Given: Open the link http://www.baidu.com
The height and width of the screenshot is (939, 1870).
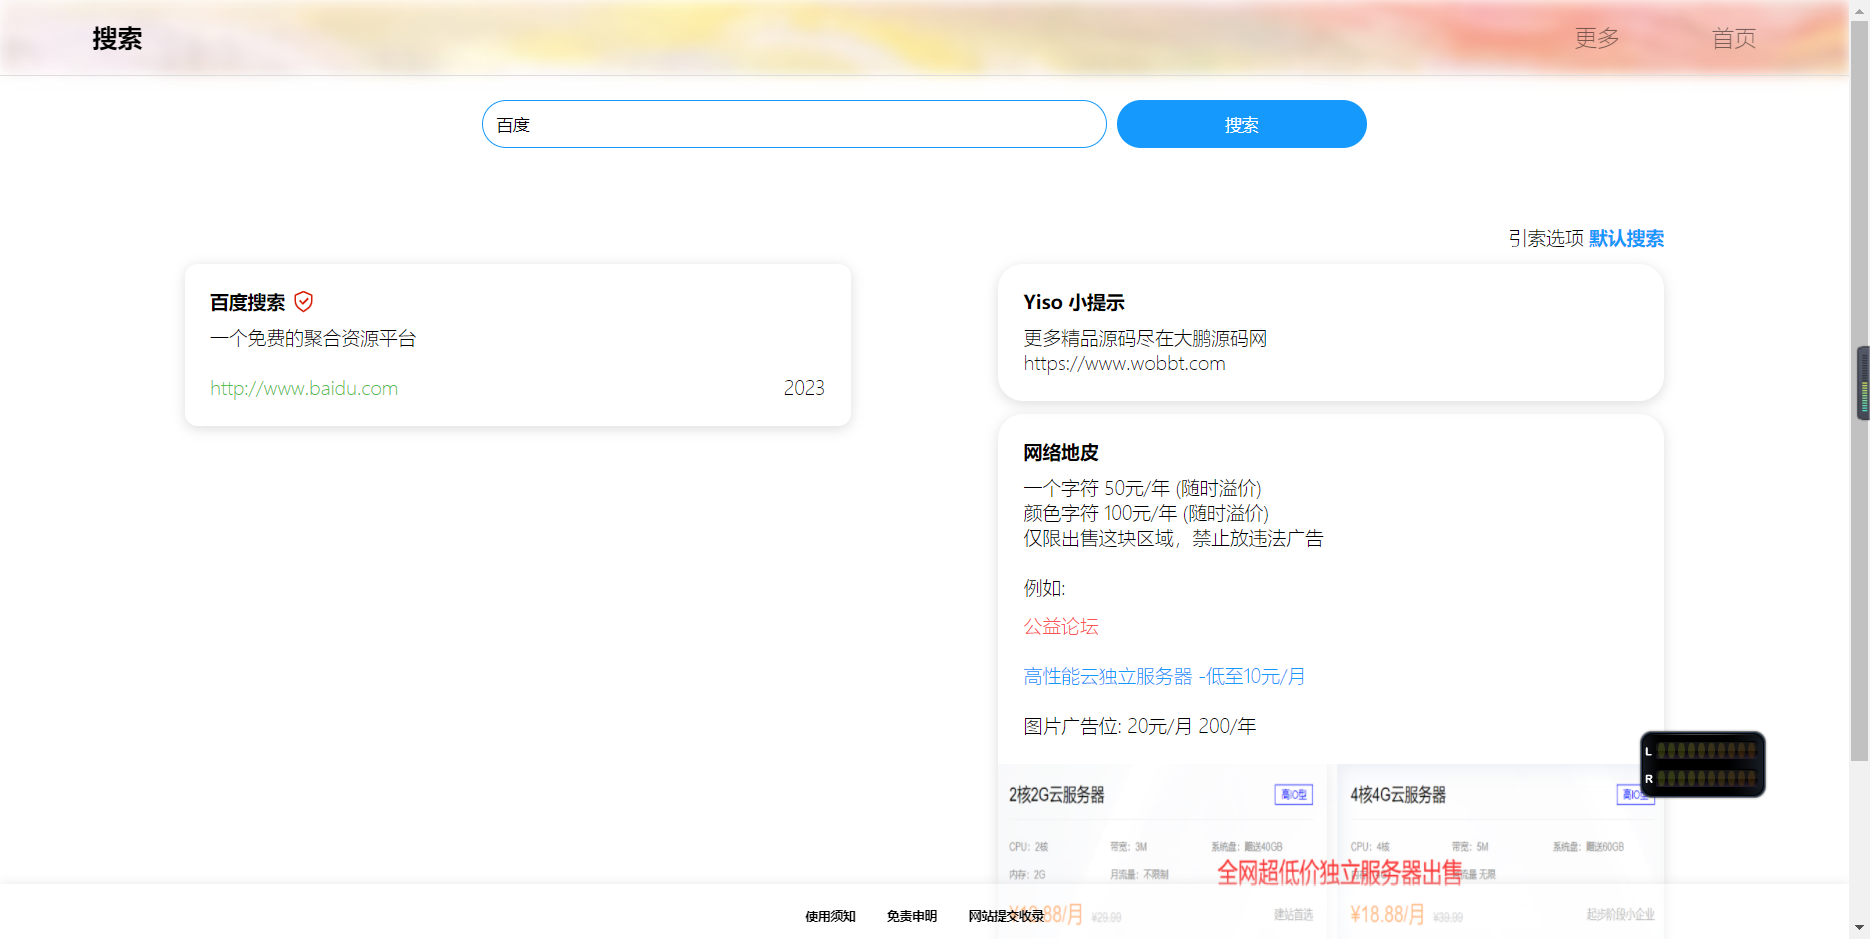Looking at the screenshot, I should click(304, 388).
